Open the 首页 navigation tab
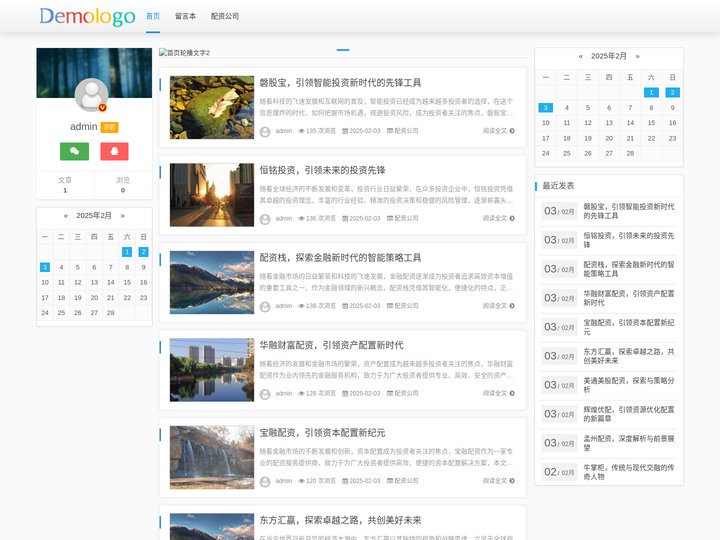This screenshot has width=720, height=540. pyautogui.click(x=153, y=16)
